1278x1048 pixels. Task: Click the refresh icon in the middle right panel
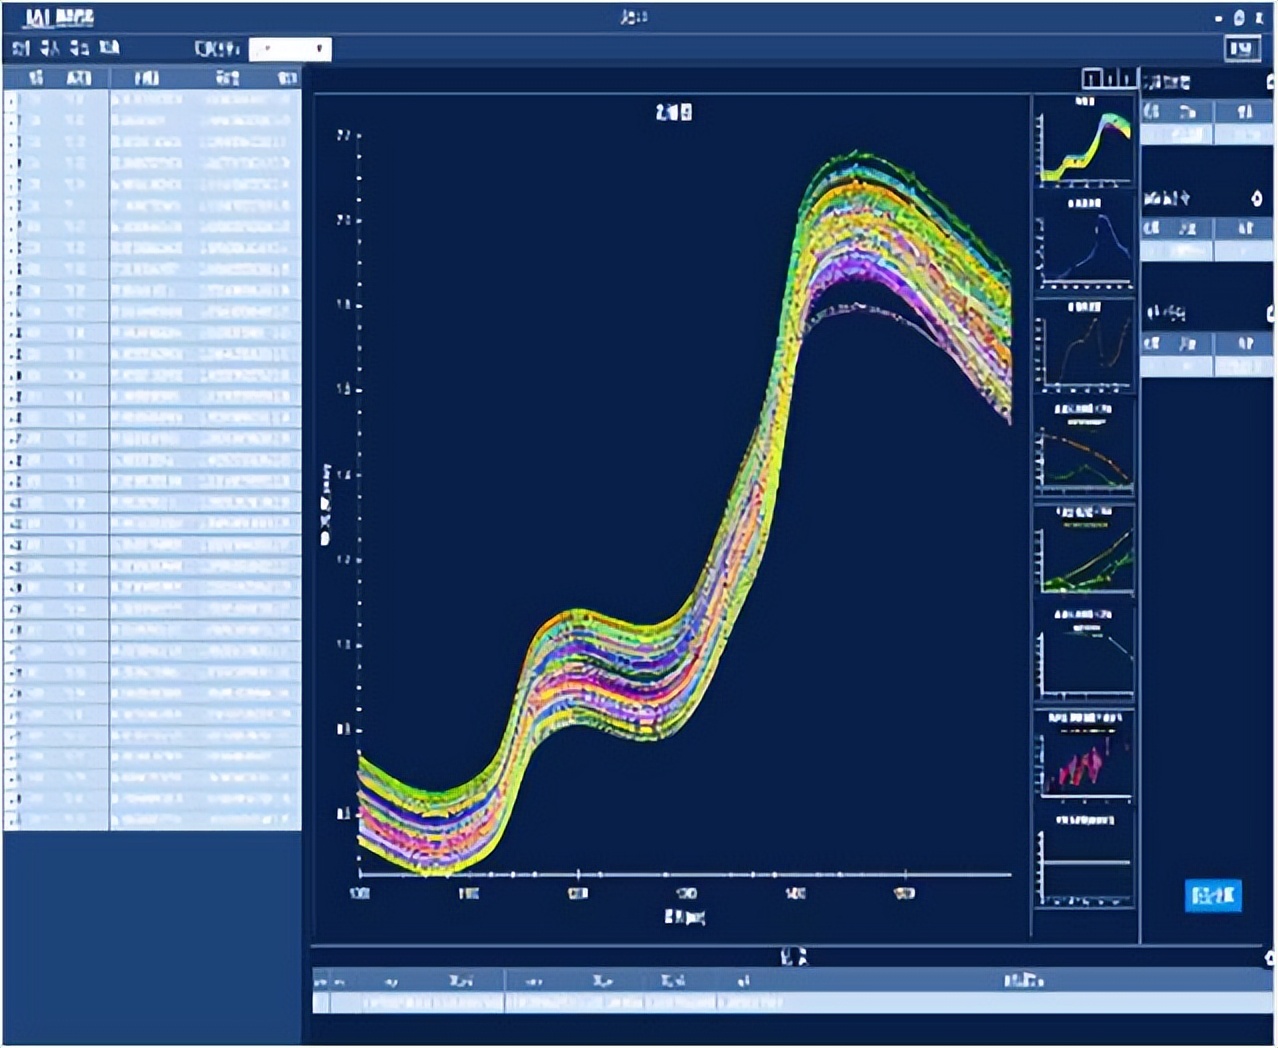click(1258, 200)
